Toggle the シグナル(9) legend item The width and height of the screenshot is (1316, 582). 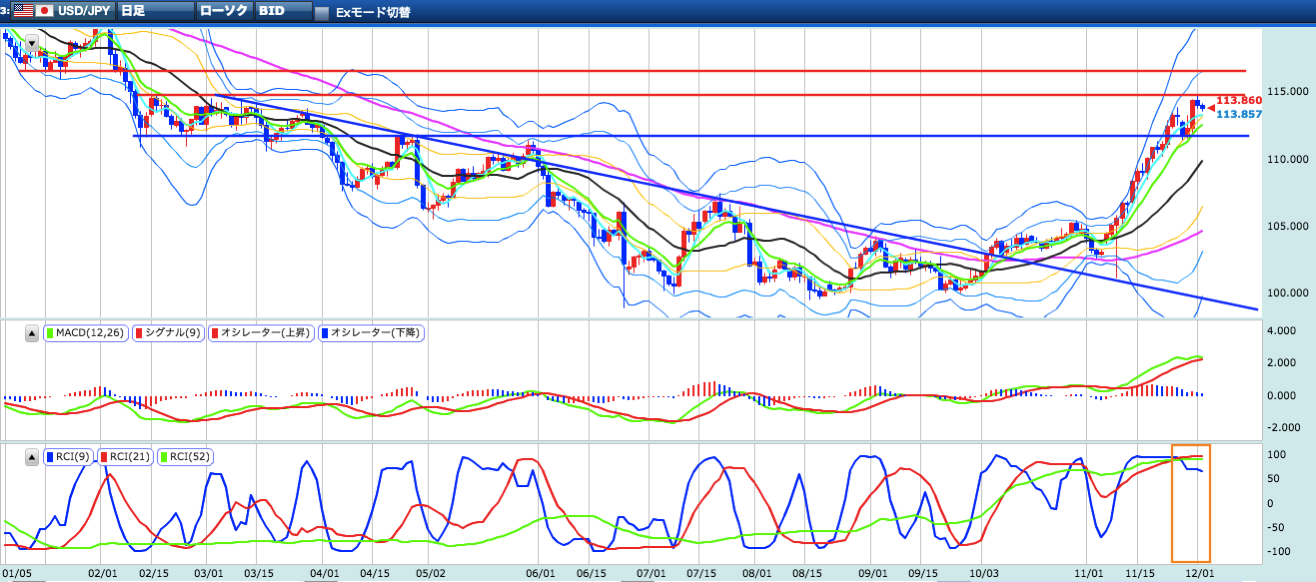tap(168, 333)
